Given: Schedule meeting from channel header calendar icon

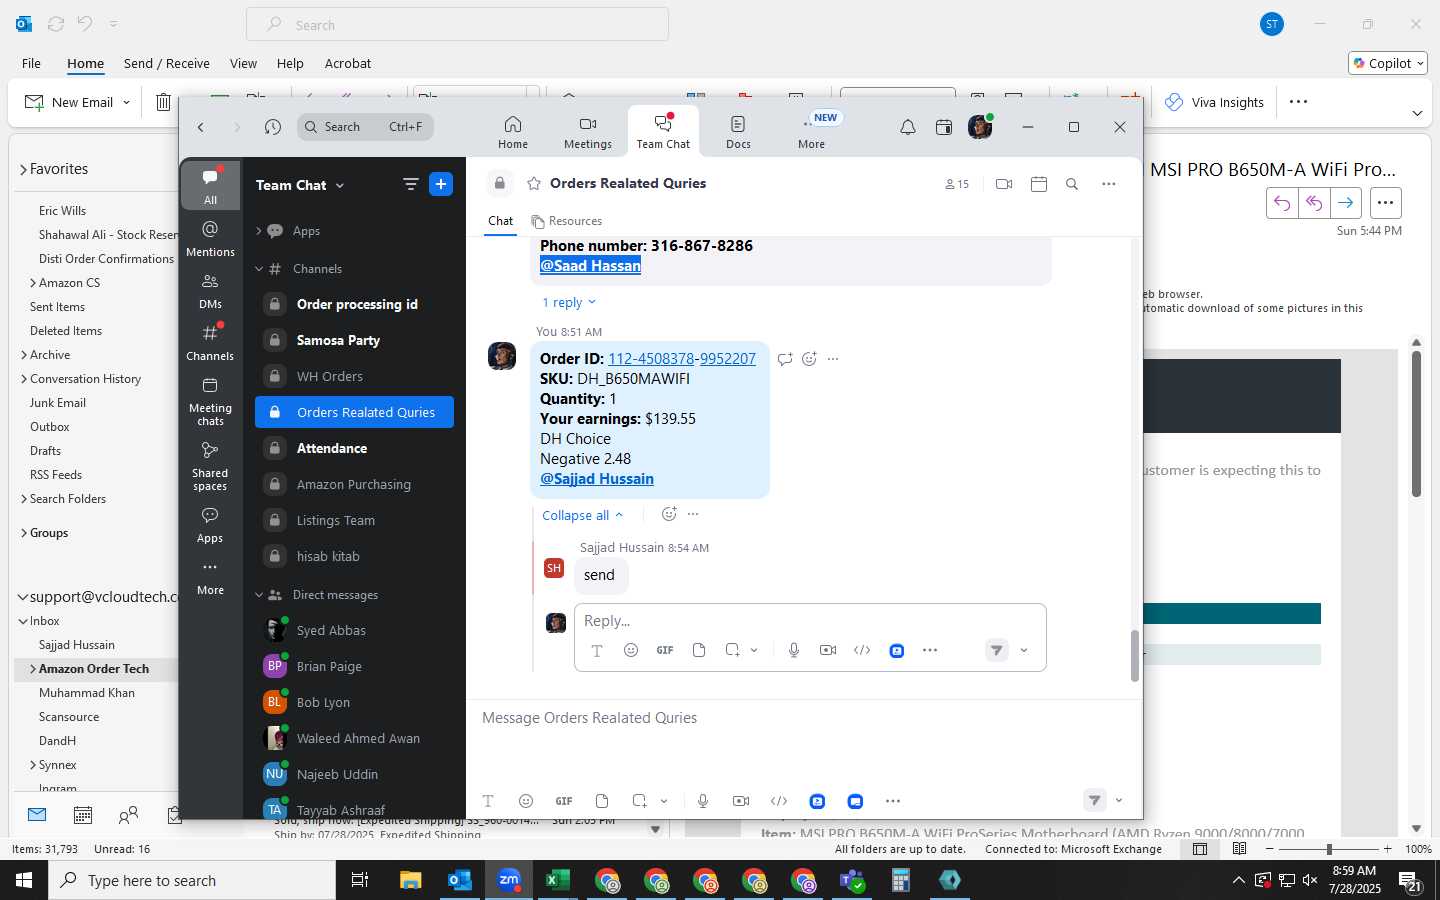Looking at the screenshot, I should tap(1039, 184).
